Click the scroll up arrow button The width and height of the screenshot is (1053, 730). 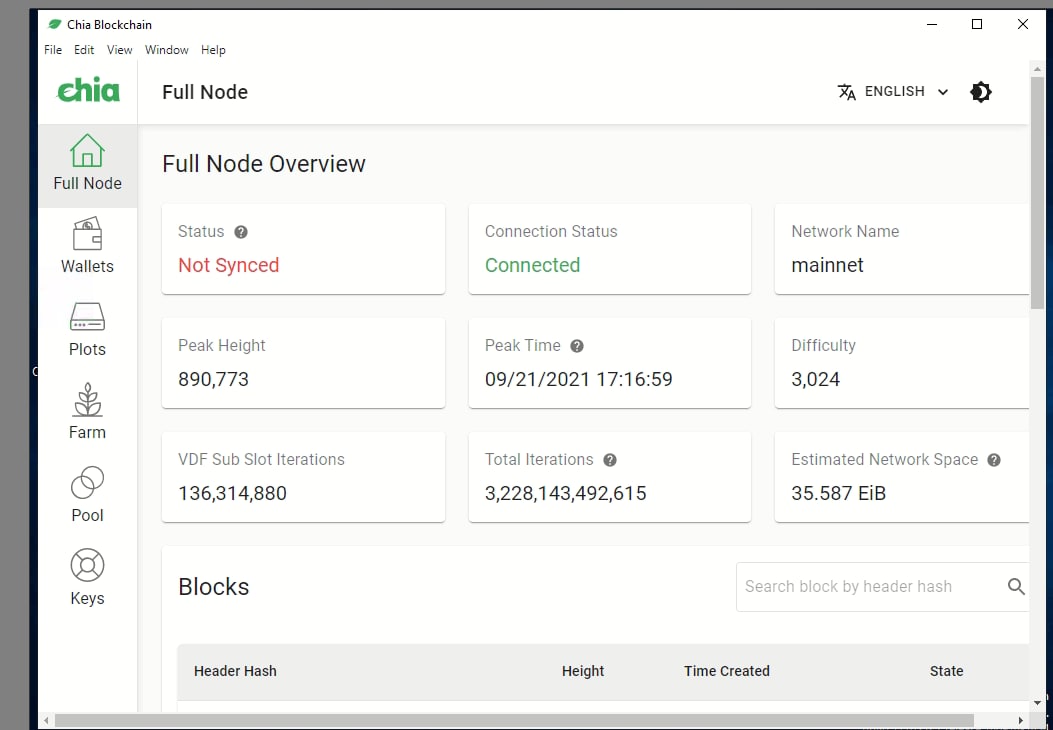(1037, 69)
